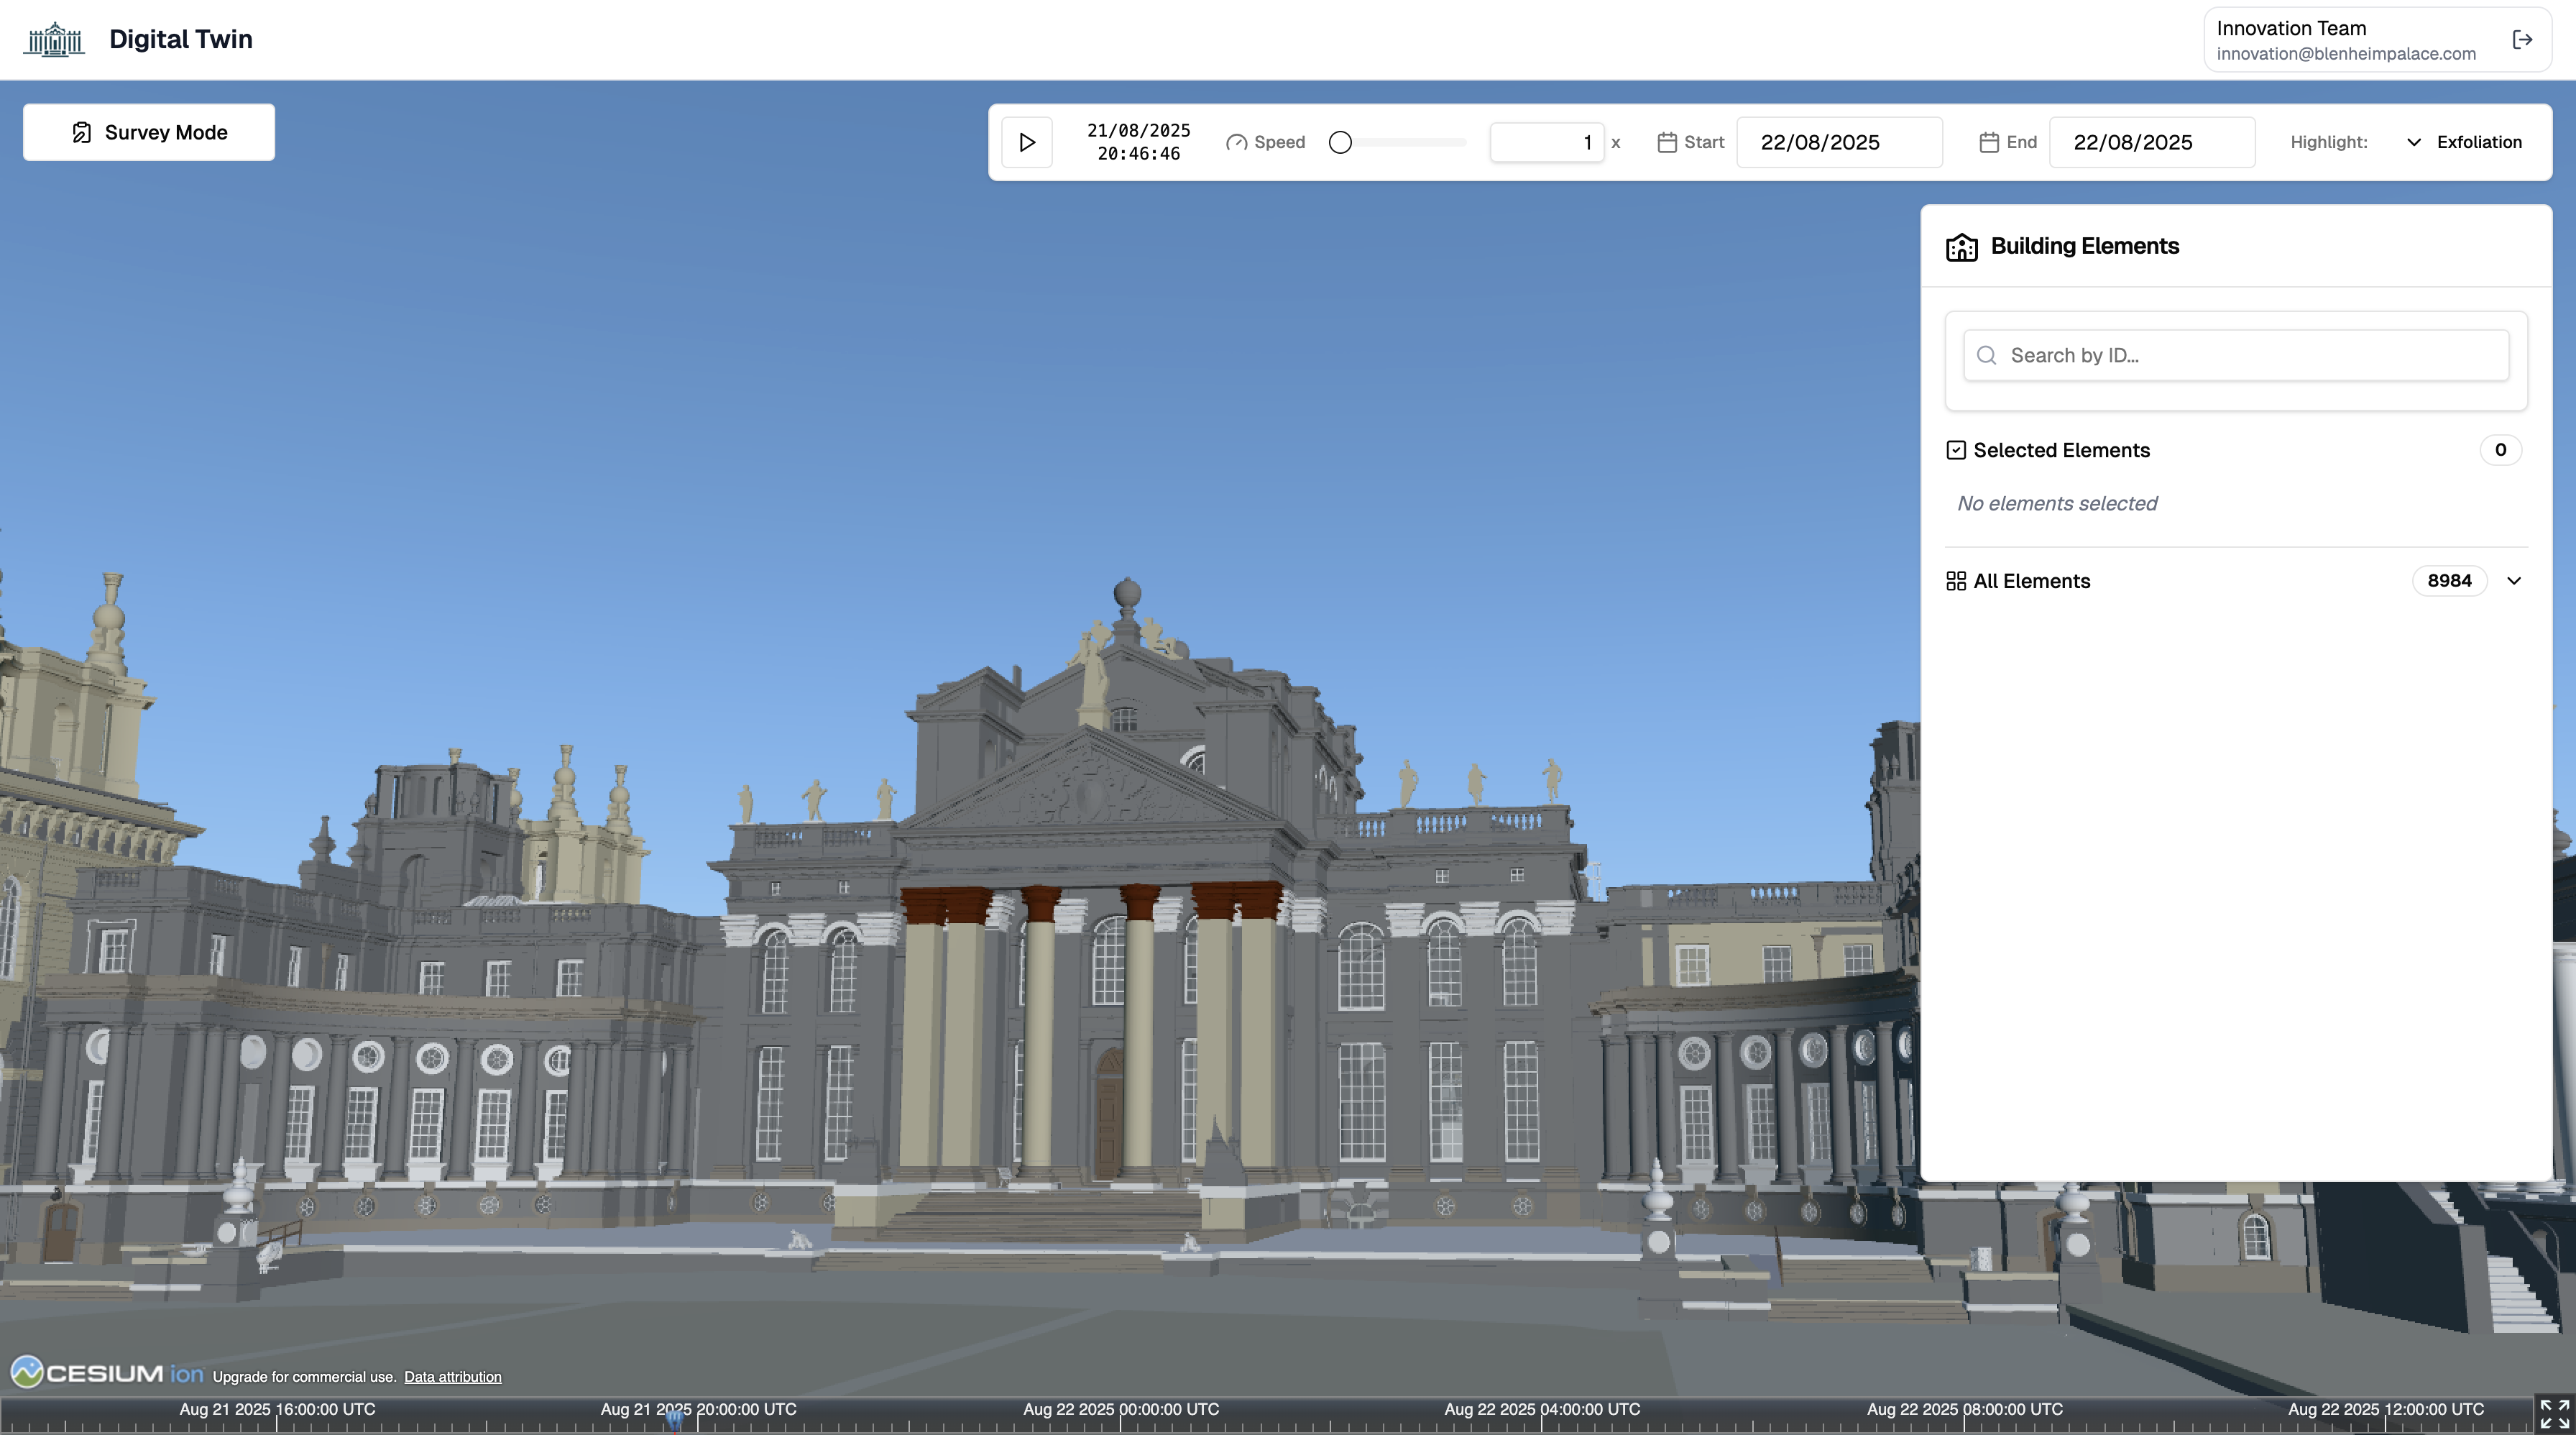The image size is (2576, 1435).
Task: Expand the All Elements list chevron
Action: click(x=2514, y=581)
